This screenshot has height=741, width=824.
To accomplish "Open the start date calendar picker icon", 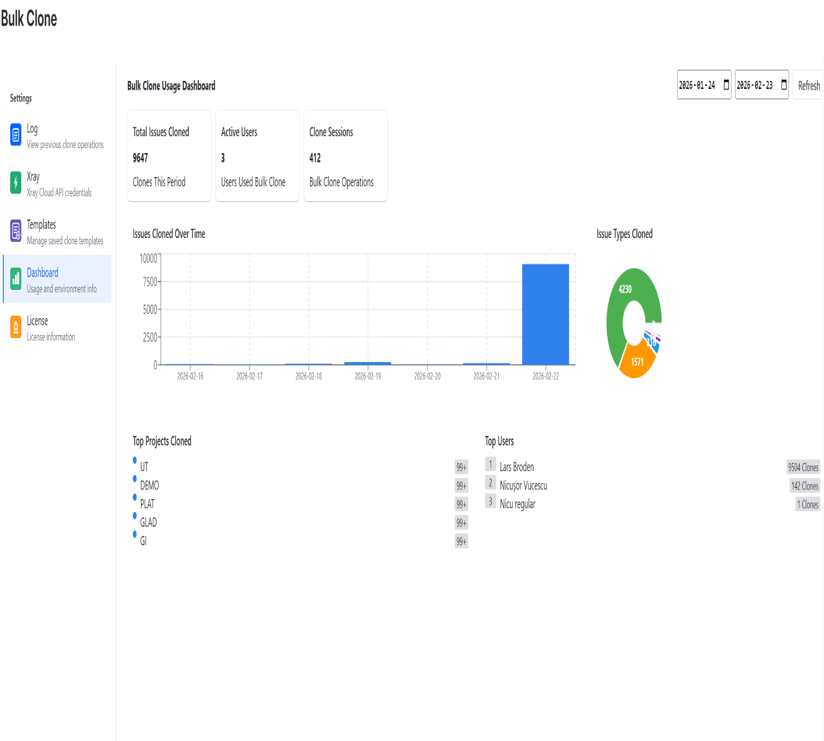I will pyautogui.click(x=726, y=85).
